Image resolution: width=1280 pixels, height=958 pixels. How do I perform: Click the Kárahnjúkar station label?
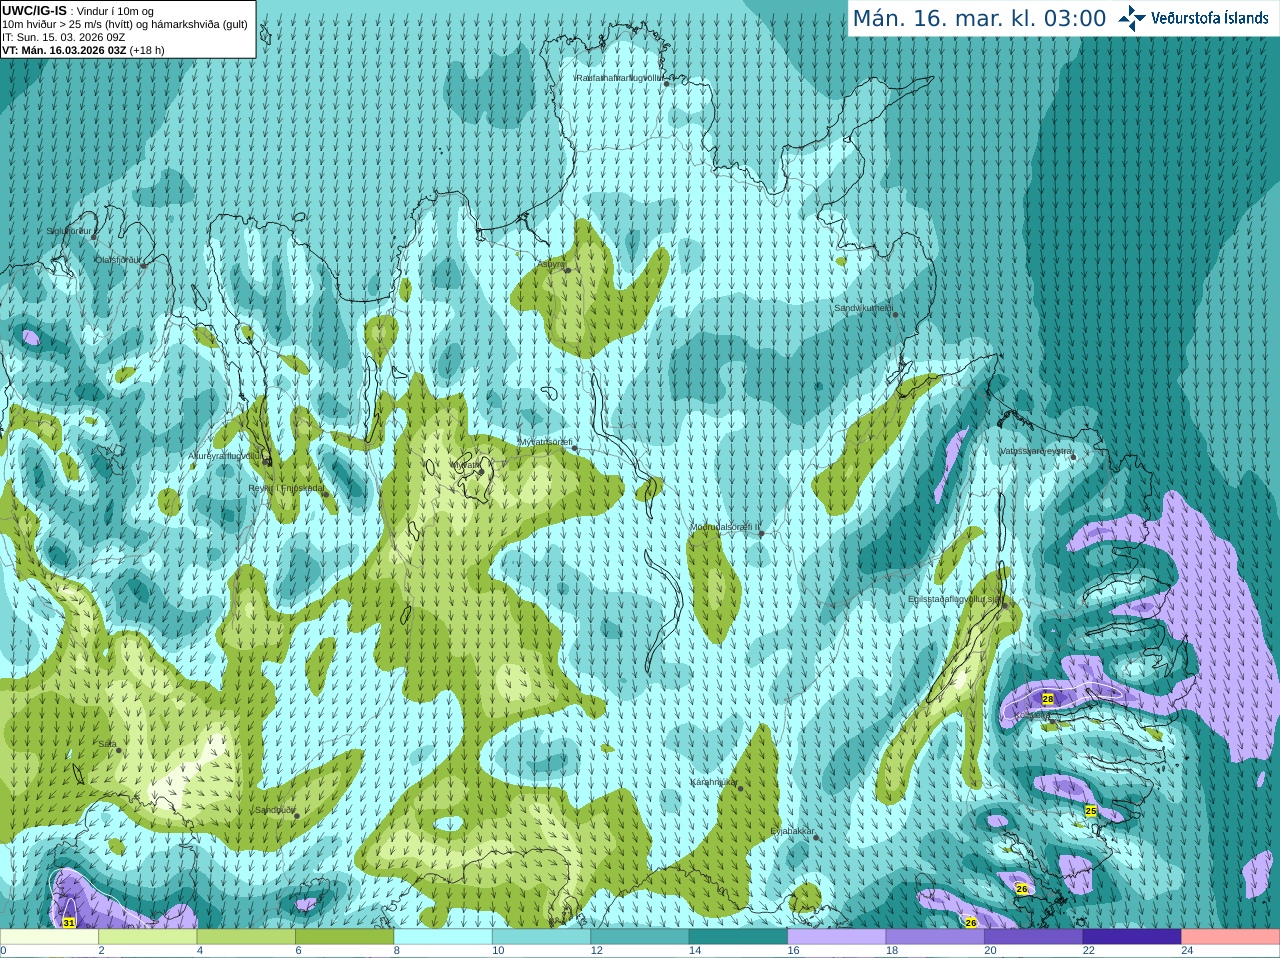click(x=714, y=782)
